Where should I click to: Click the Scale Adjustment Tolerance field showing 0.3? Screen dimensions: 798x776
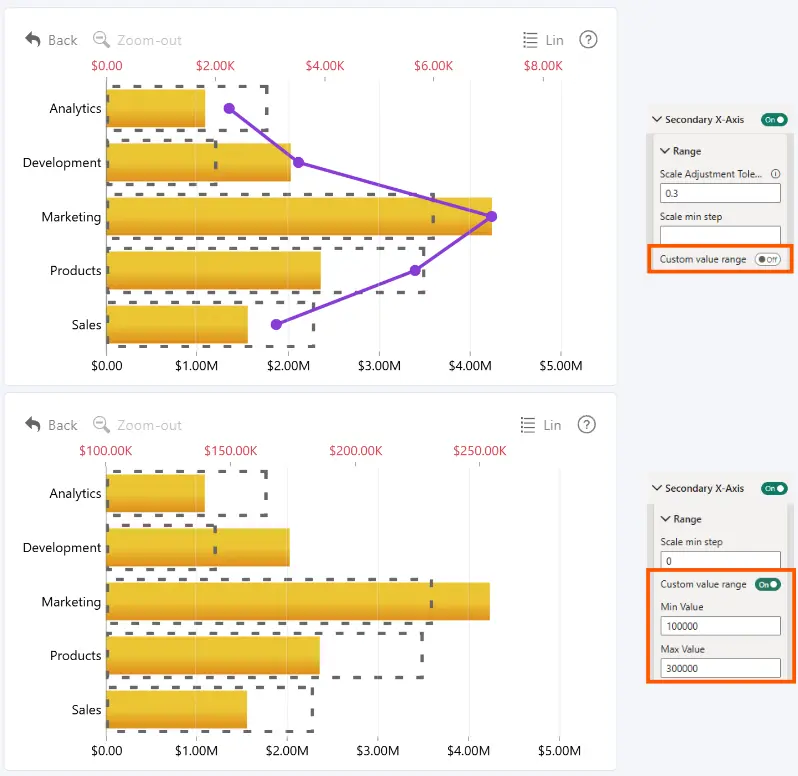point(720,193)
